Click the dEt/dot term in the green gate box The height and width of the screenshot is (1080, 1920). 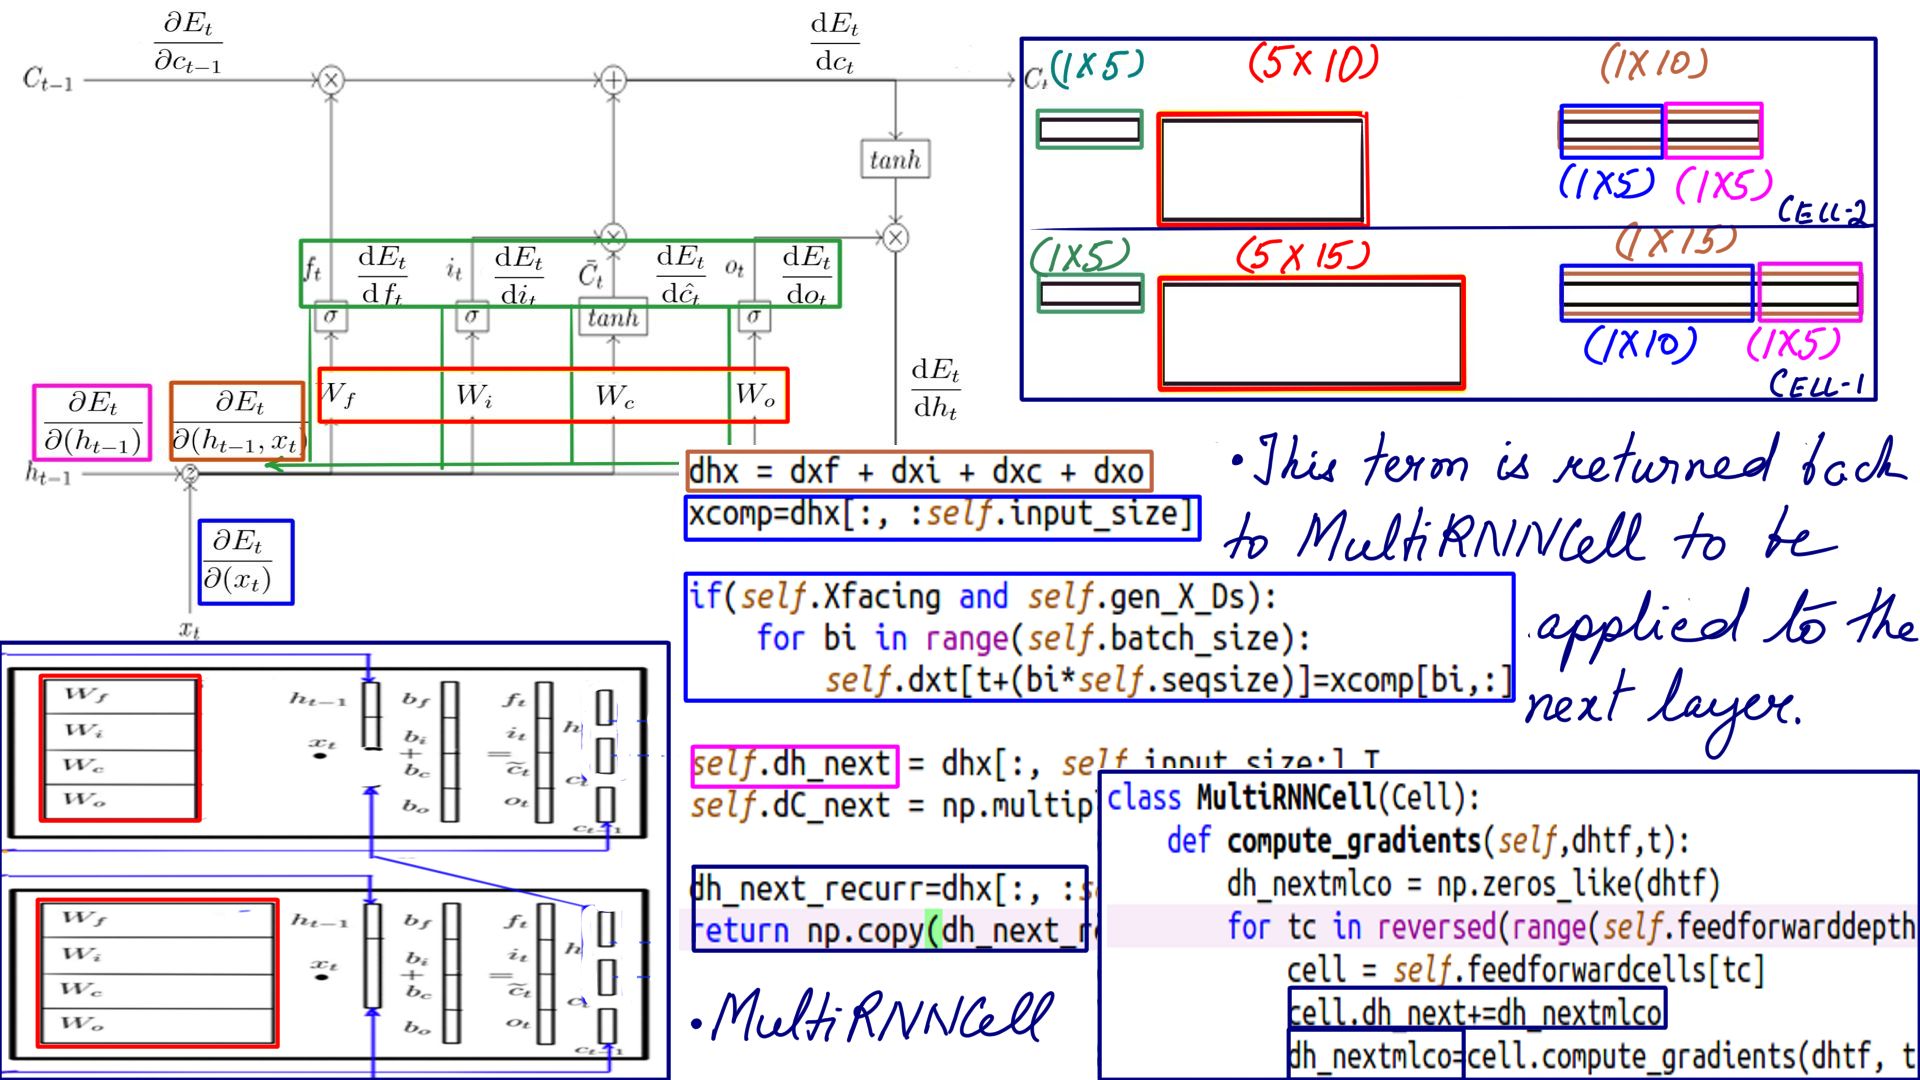(x=806, y=274)
